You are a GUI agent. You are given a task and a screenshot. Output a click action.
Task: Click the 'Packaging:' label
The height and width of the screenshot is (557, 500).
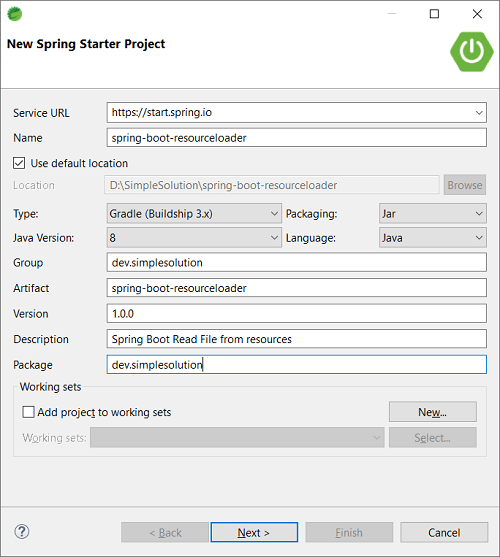(x=311, y=214)
